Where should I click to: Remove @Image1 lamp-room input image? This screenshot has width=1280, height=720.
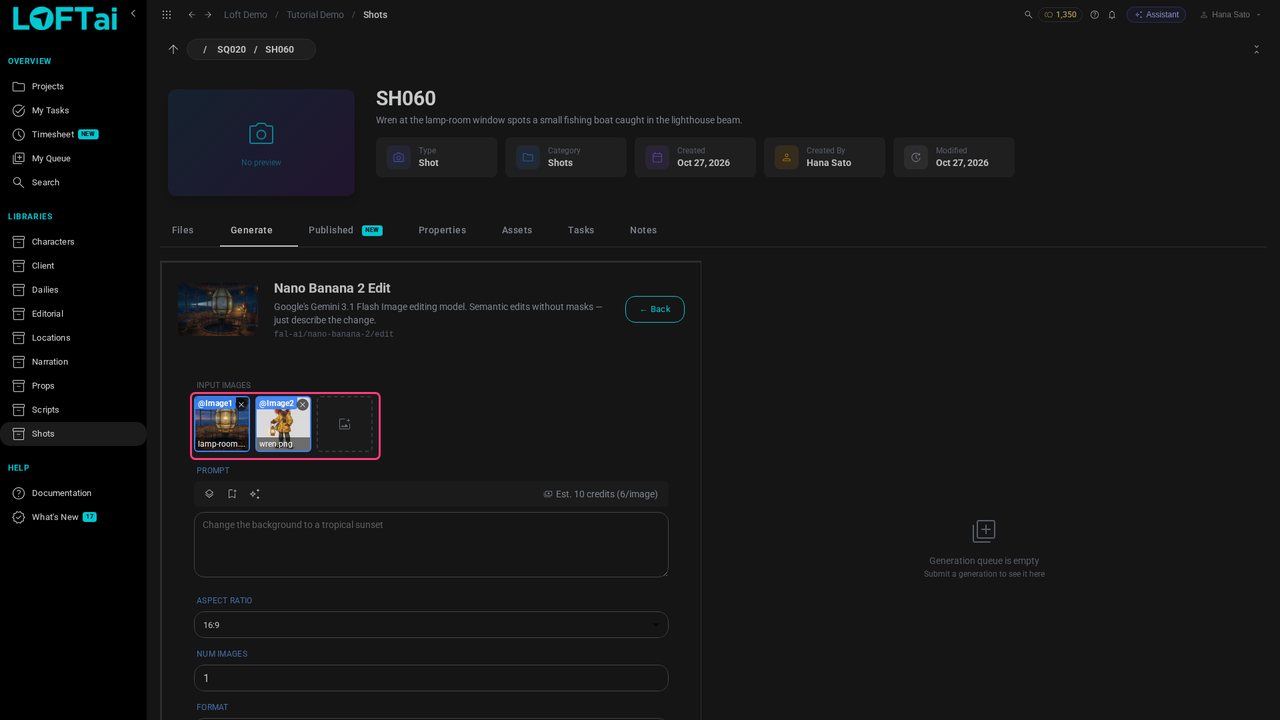tap(241, 405)
